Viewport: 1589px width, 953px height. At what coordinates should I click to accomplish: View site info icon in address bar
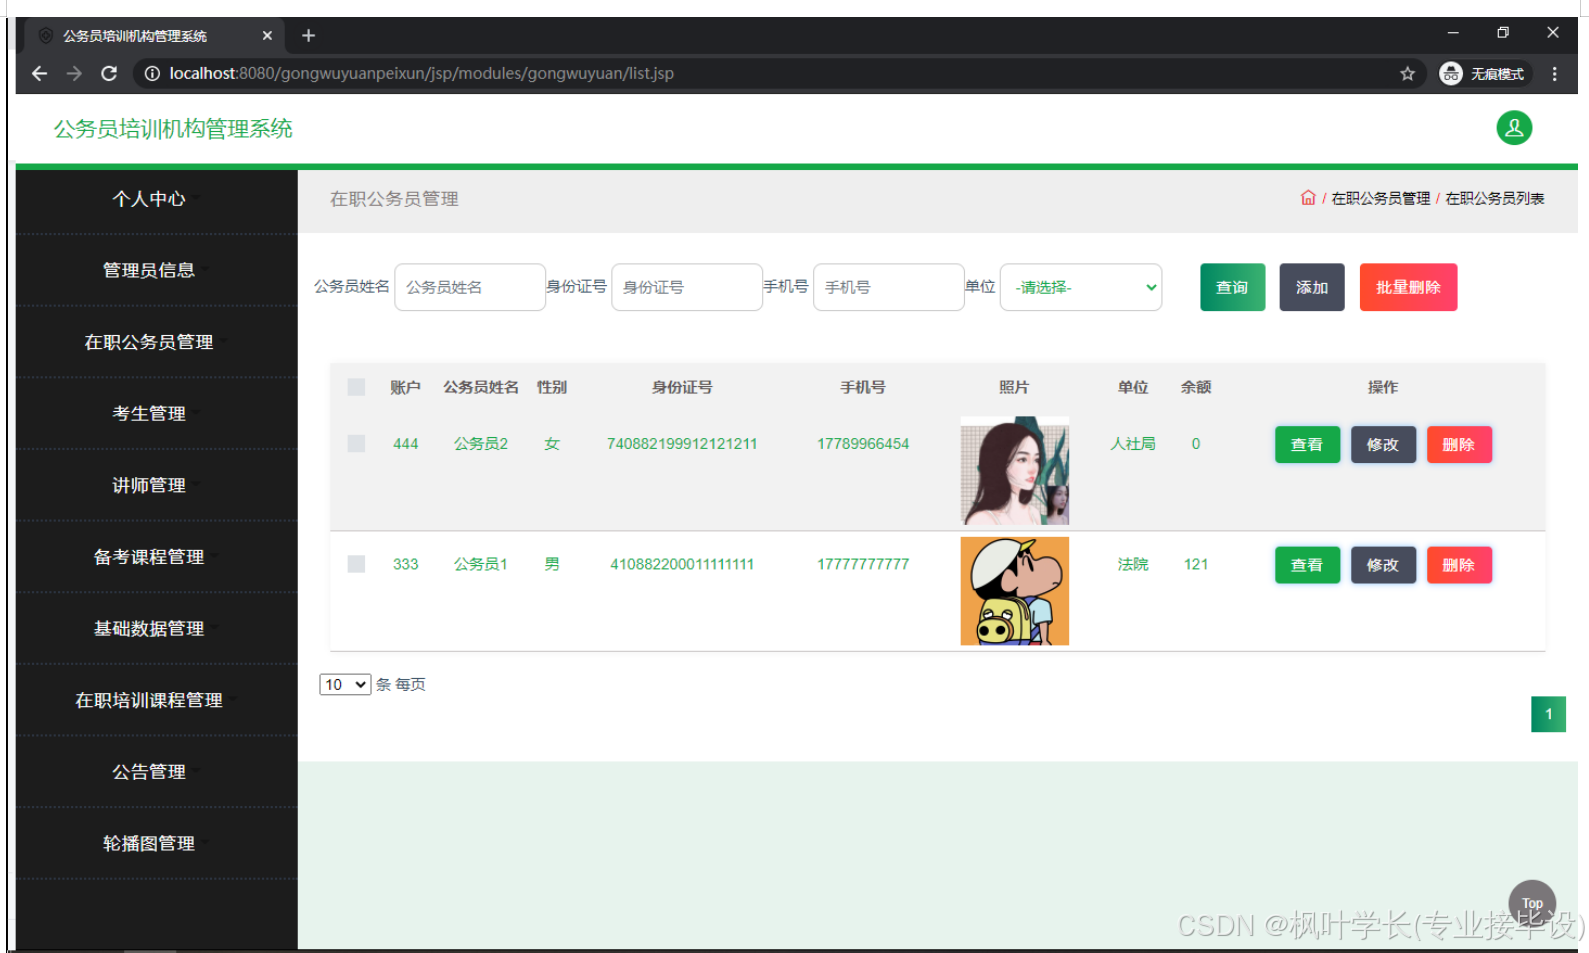point(152,74)
